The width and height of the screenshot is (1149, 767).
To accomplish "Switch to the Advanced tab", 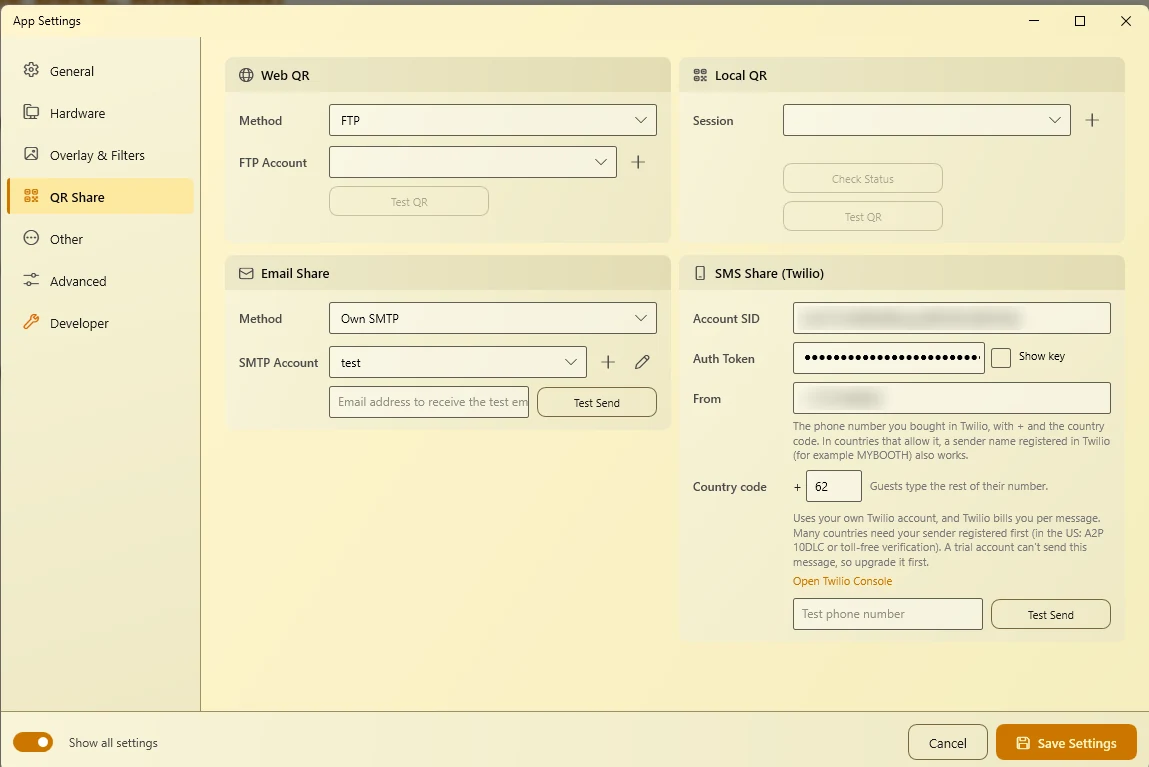I will [x=100, y=281].
